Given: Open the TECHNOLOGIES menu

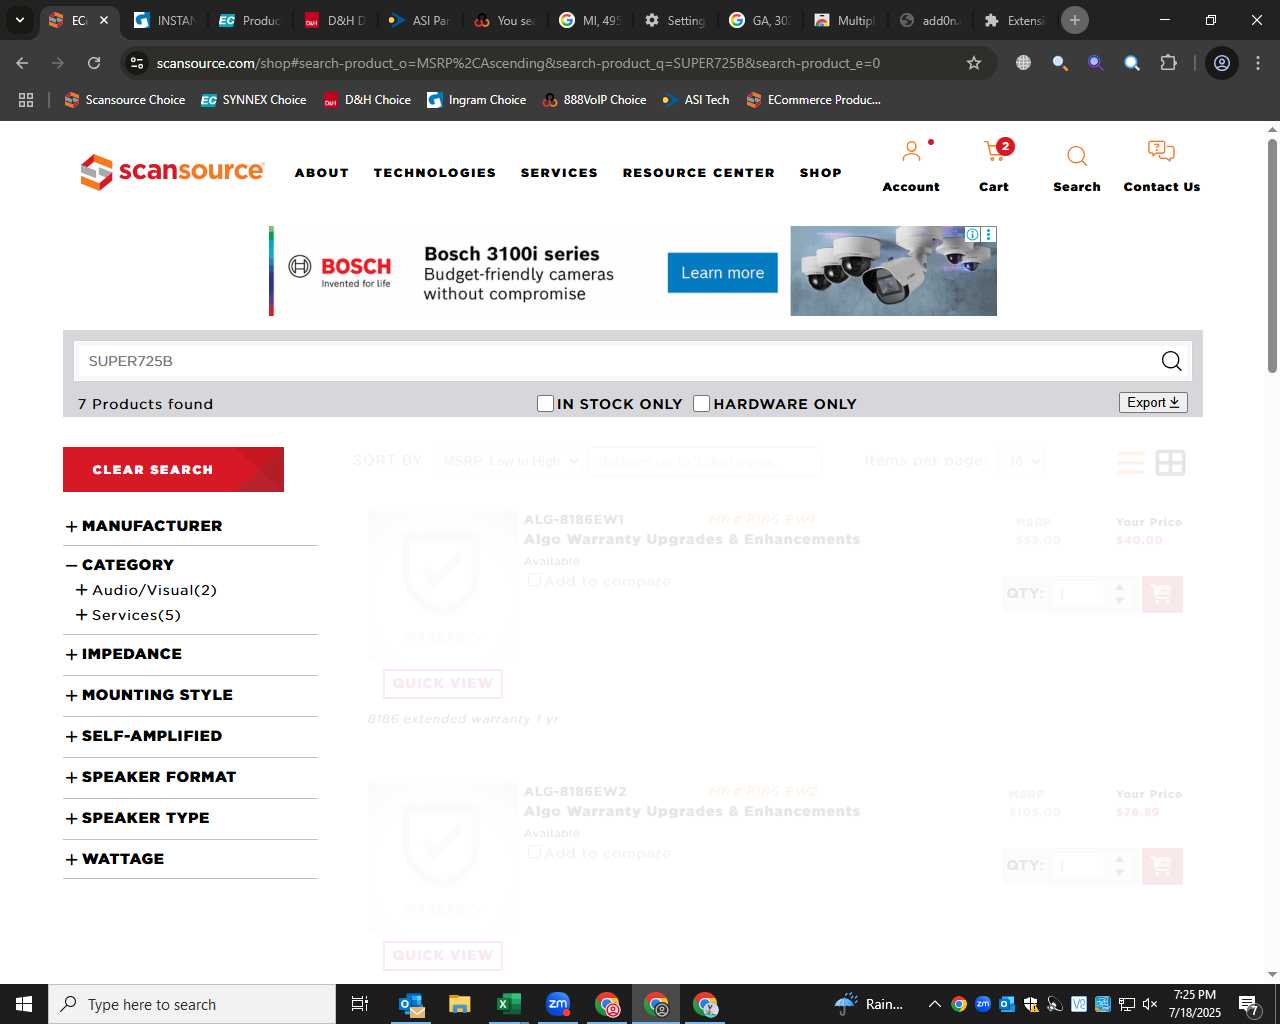Looking at the screenshot, I should point(435,173).
